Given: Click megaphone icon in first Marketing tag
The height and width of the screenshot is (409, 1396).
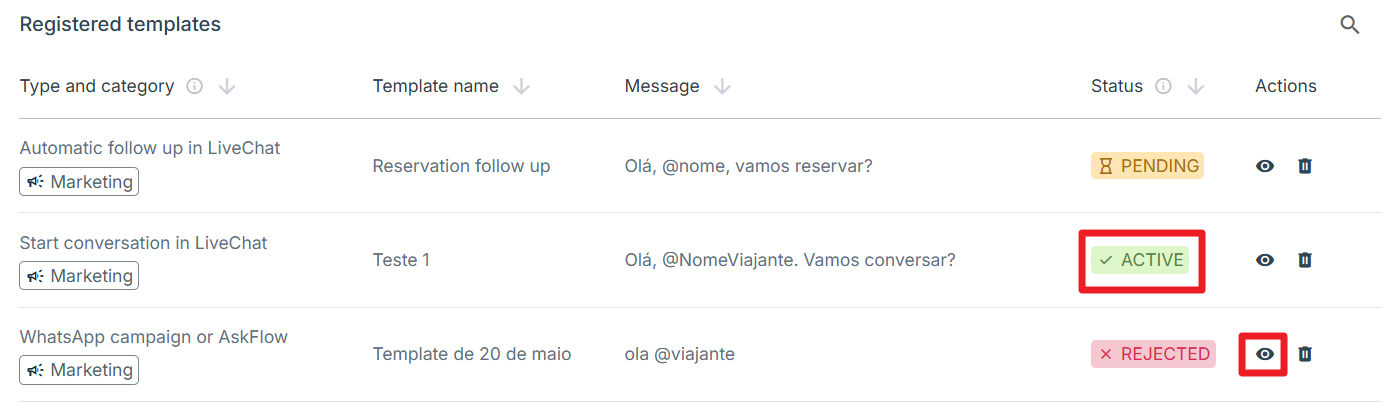Looking at the screenshot, I should [x=35, y=182].
